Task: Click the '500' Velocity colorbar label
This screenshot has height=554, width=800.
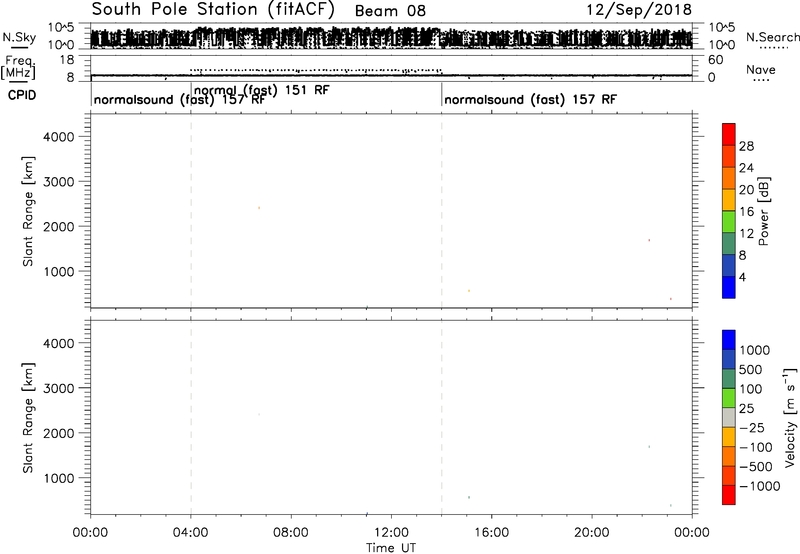Action: click(751, 370)
